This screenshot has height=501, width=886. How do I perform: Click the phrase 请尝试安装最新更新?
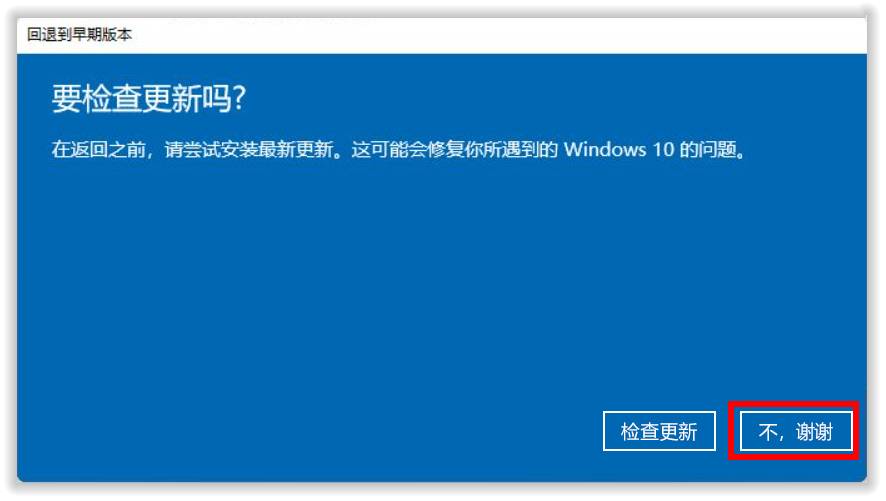pyautogui.click(x=249, y=150)
